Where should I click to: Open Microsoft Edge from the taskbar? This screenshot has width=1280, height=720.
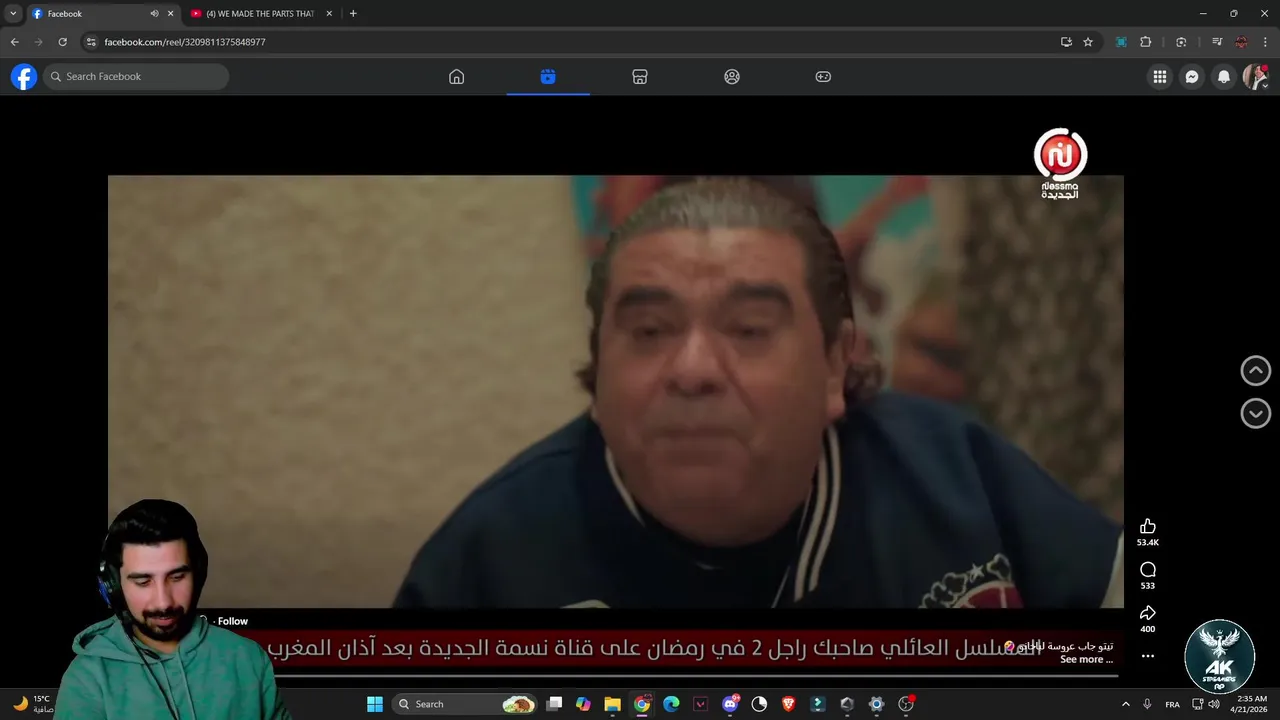(x=671, y=704)
